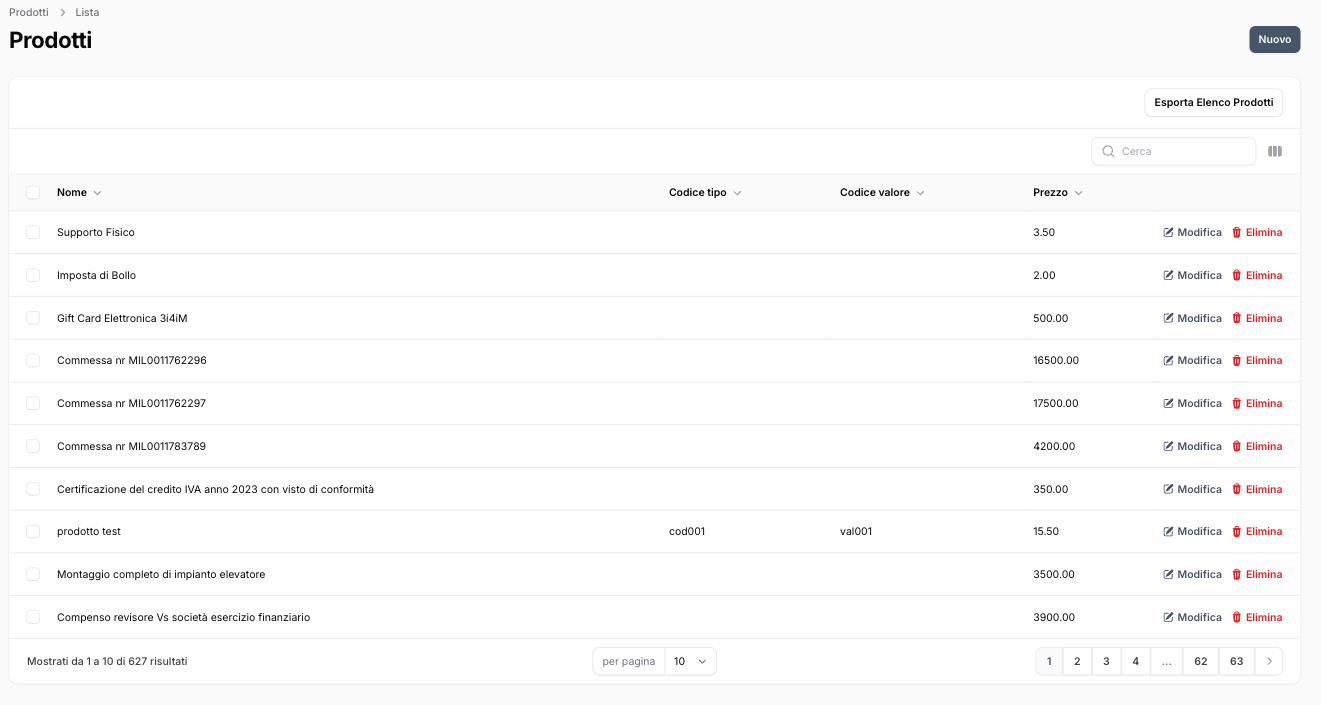The image size is (1321, 705).
Task: Click trash icon for Compenso revisore row
Action: (1237, 618)
